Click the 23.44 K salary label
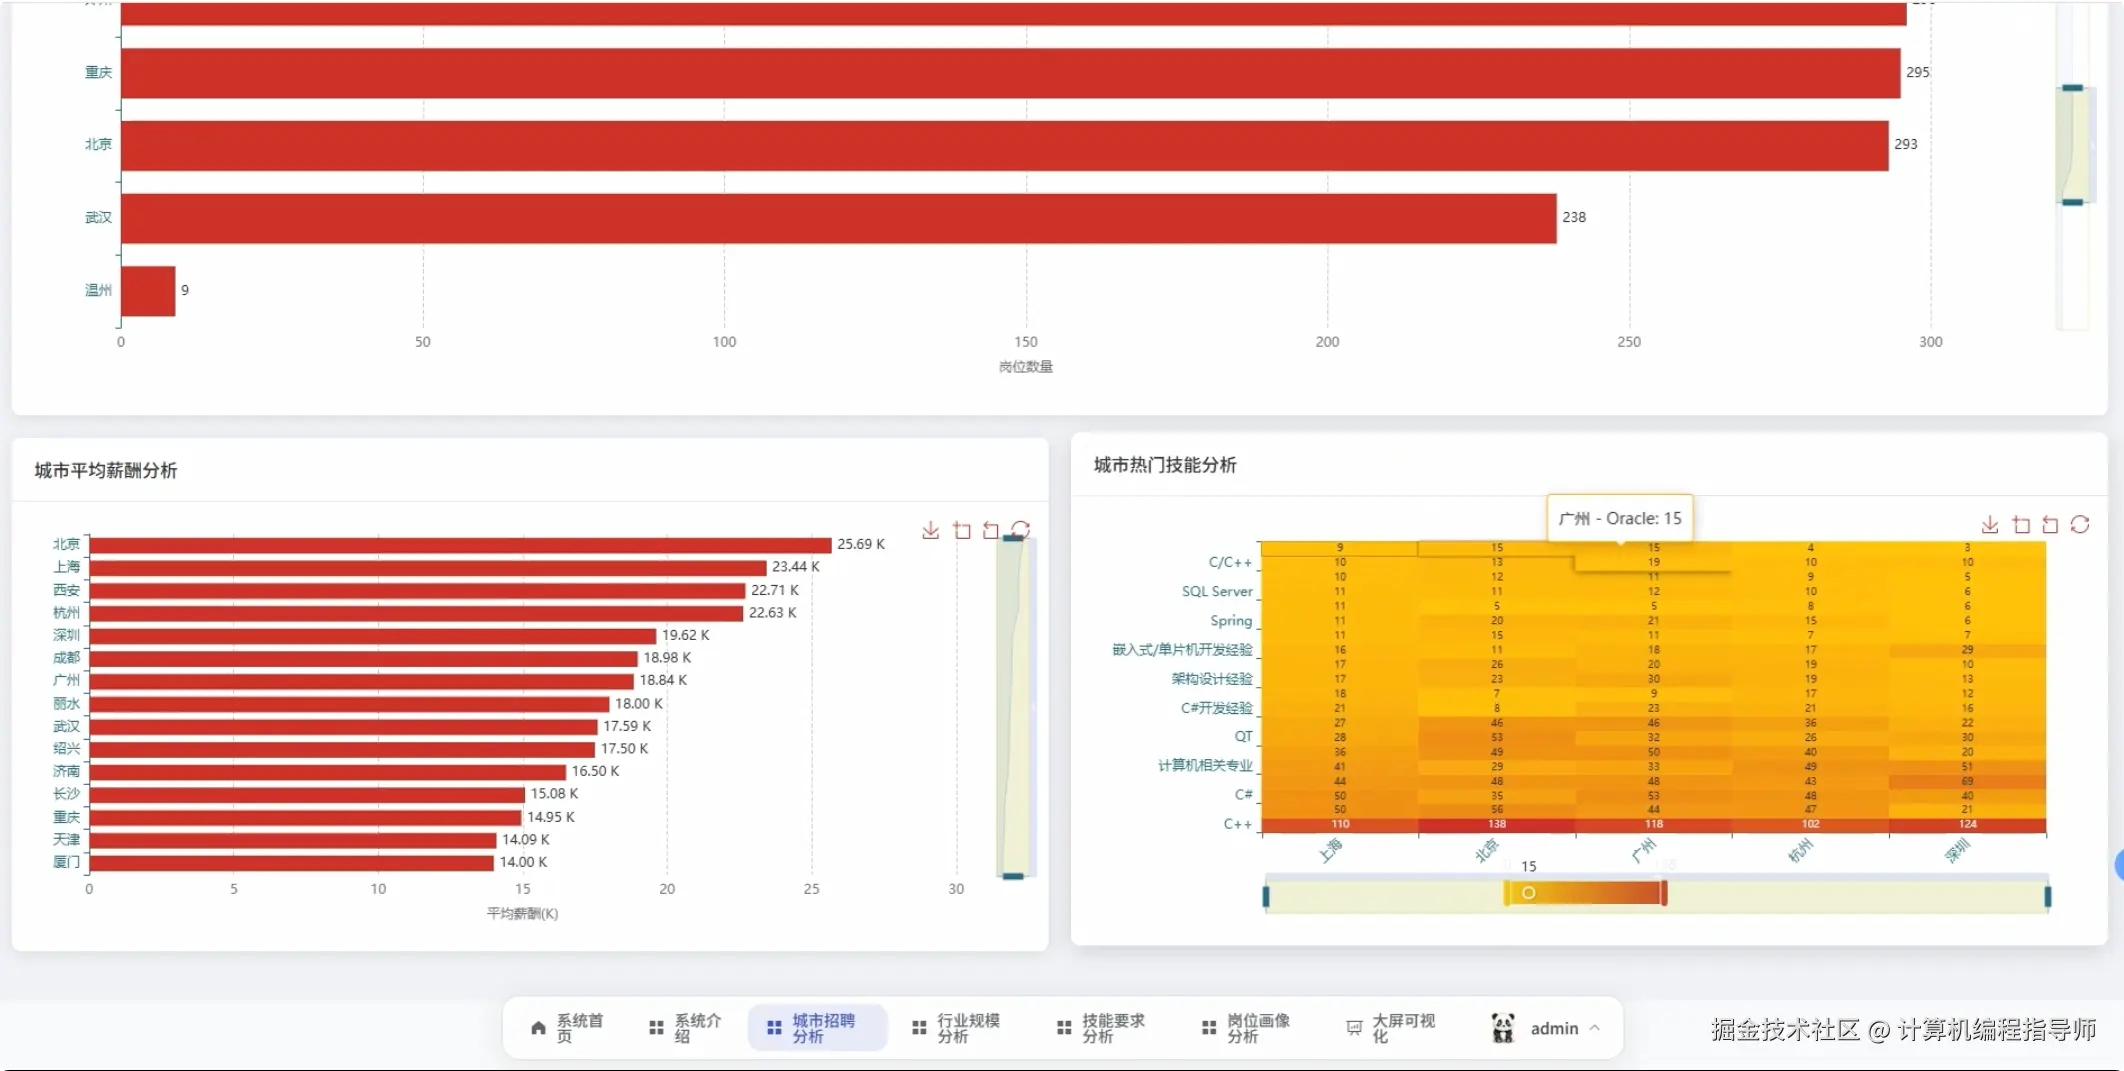This screenshot has height=1071, width=2124. (x=796, y=566)
